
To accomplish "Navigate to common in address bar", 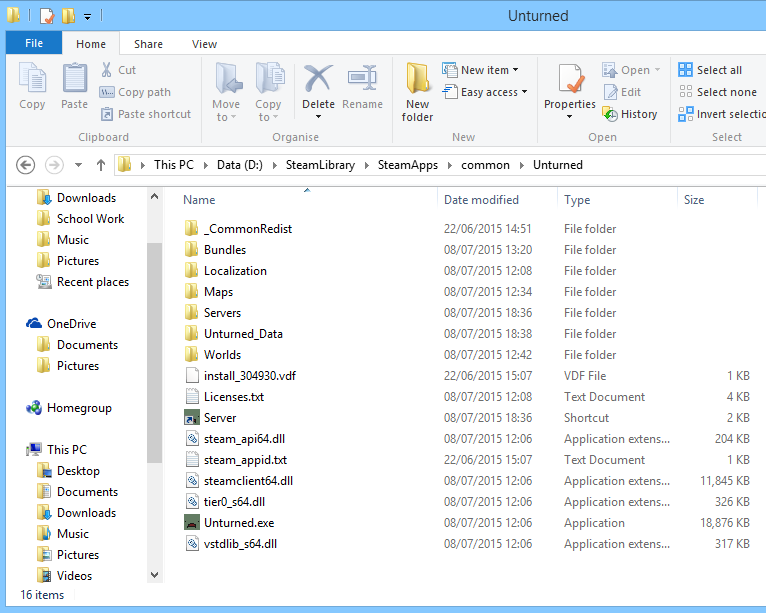I will click(x=485, y=165).
